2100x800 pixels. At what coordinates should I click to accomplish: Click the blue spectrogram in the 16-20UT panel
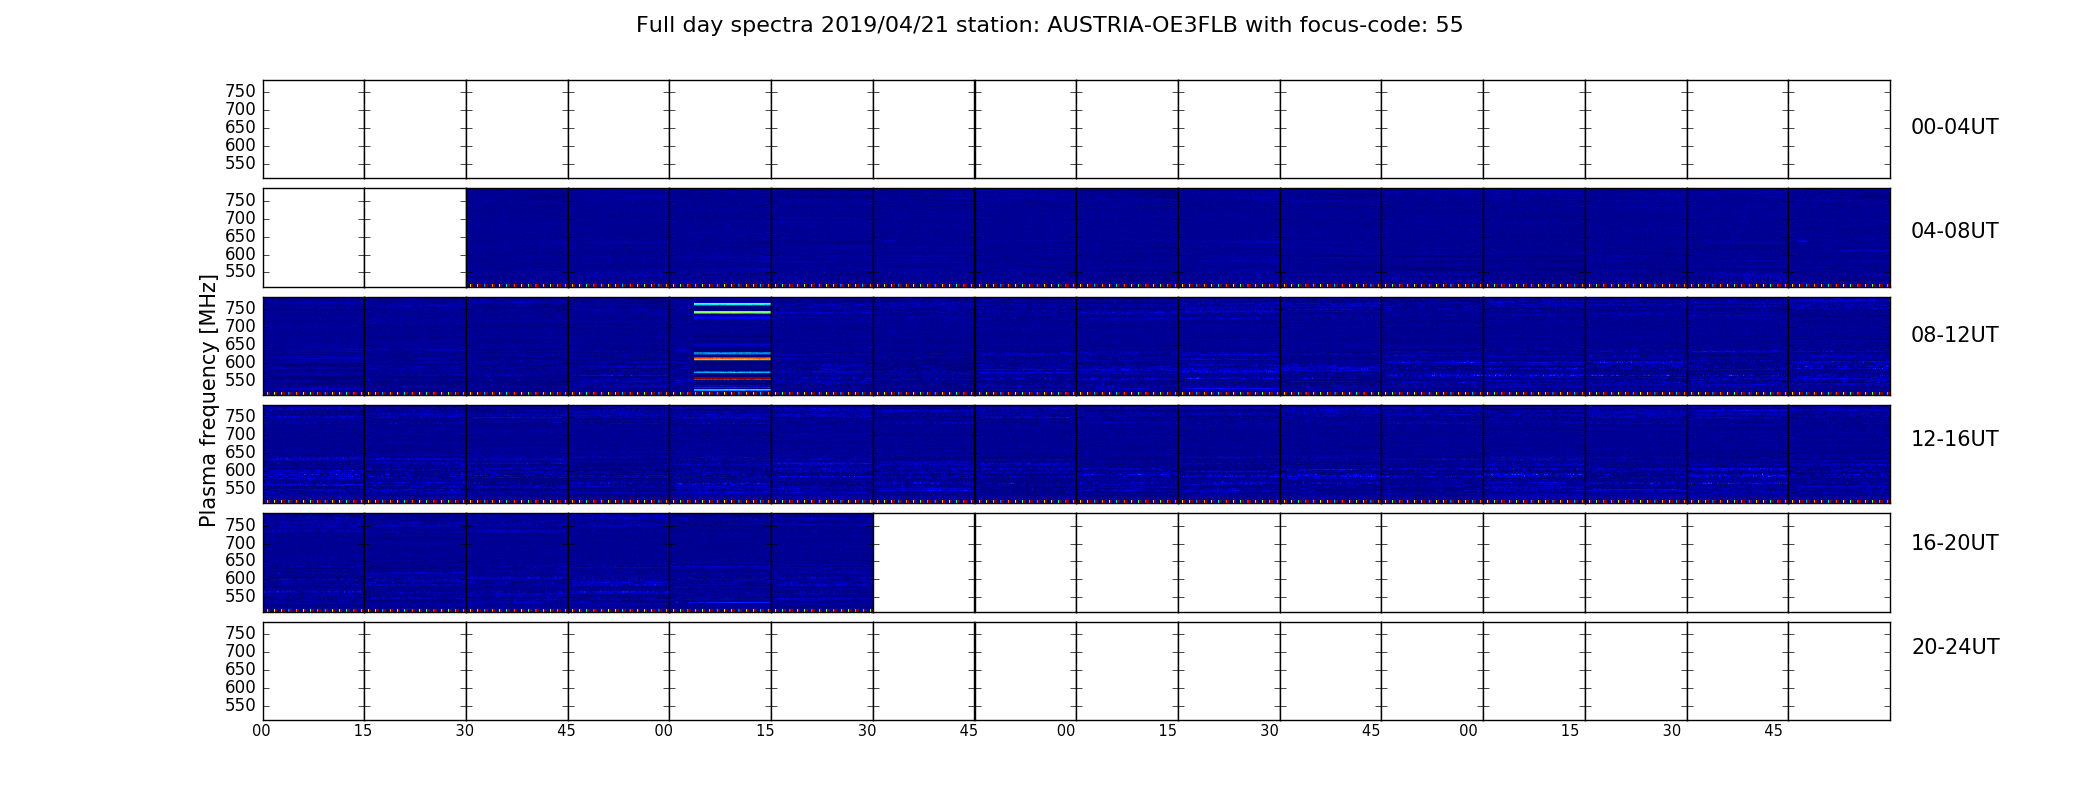[x=568, y=562]
